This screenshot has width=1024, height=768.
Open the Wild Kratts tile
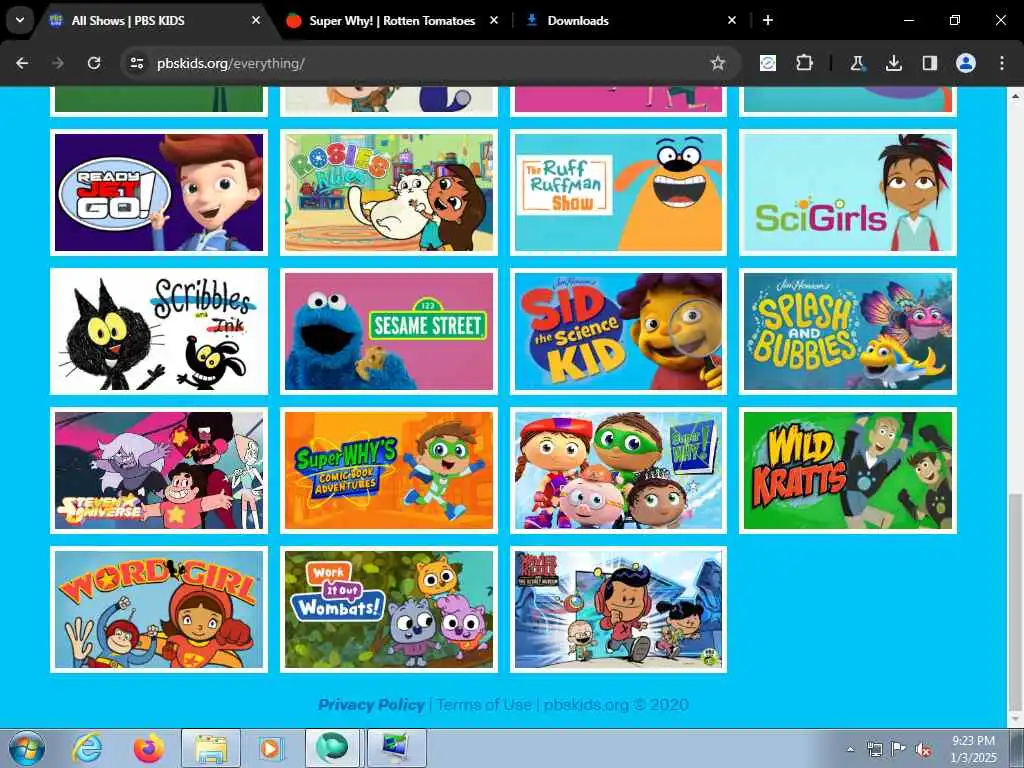(x=848, y=470)
